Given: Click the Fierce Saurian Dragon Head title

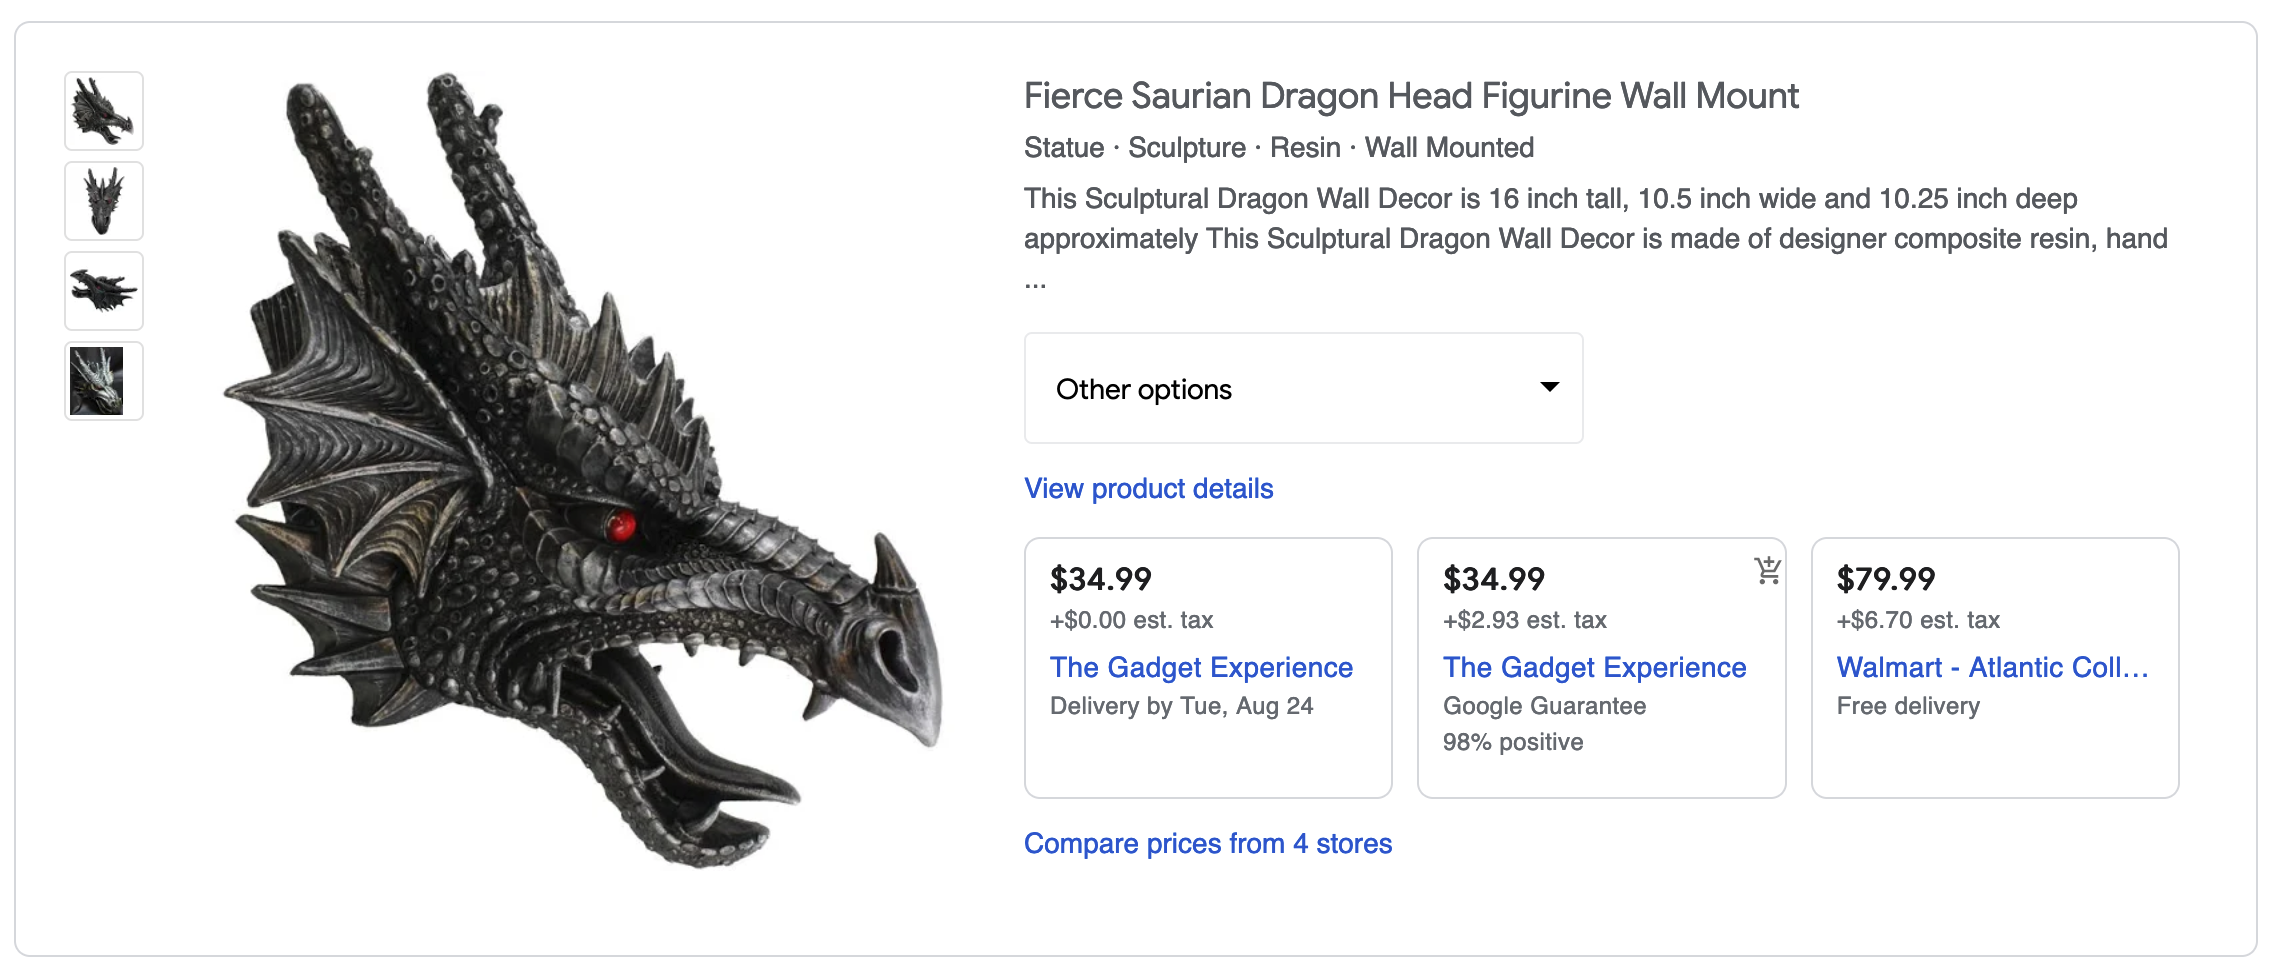Looking at the screenshot, I should coord(1410,96).
